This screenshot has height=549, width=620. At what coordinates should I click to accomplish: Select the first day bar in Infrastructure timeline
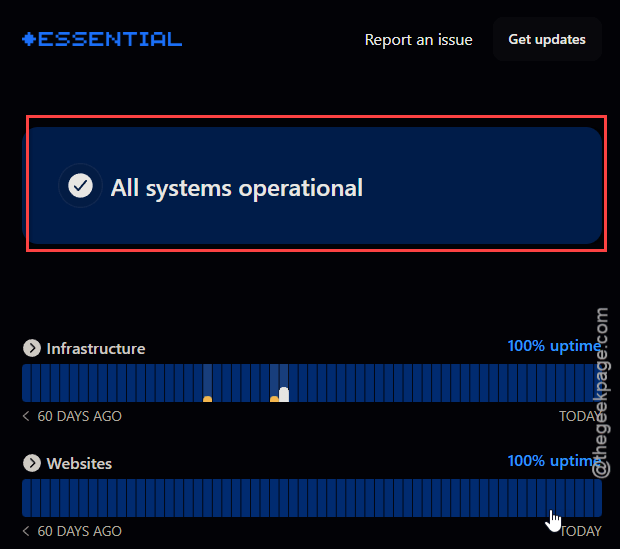(x=26, y=383)
